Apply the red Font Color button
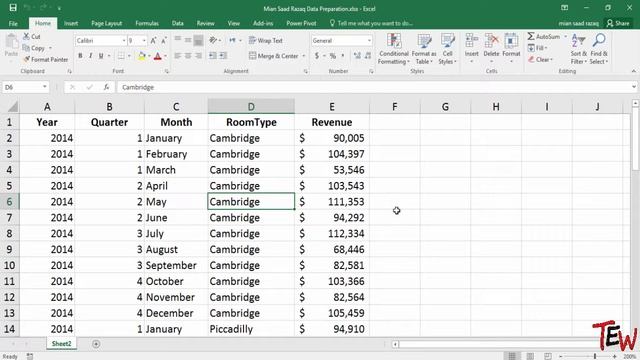This screenshot has height=360, width=640. [158, 56]
